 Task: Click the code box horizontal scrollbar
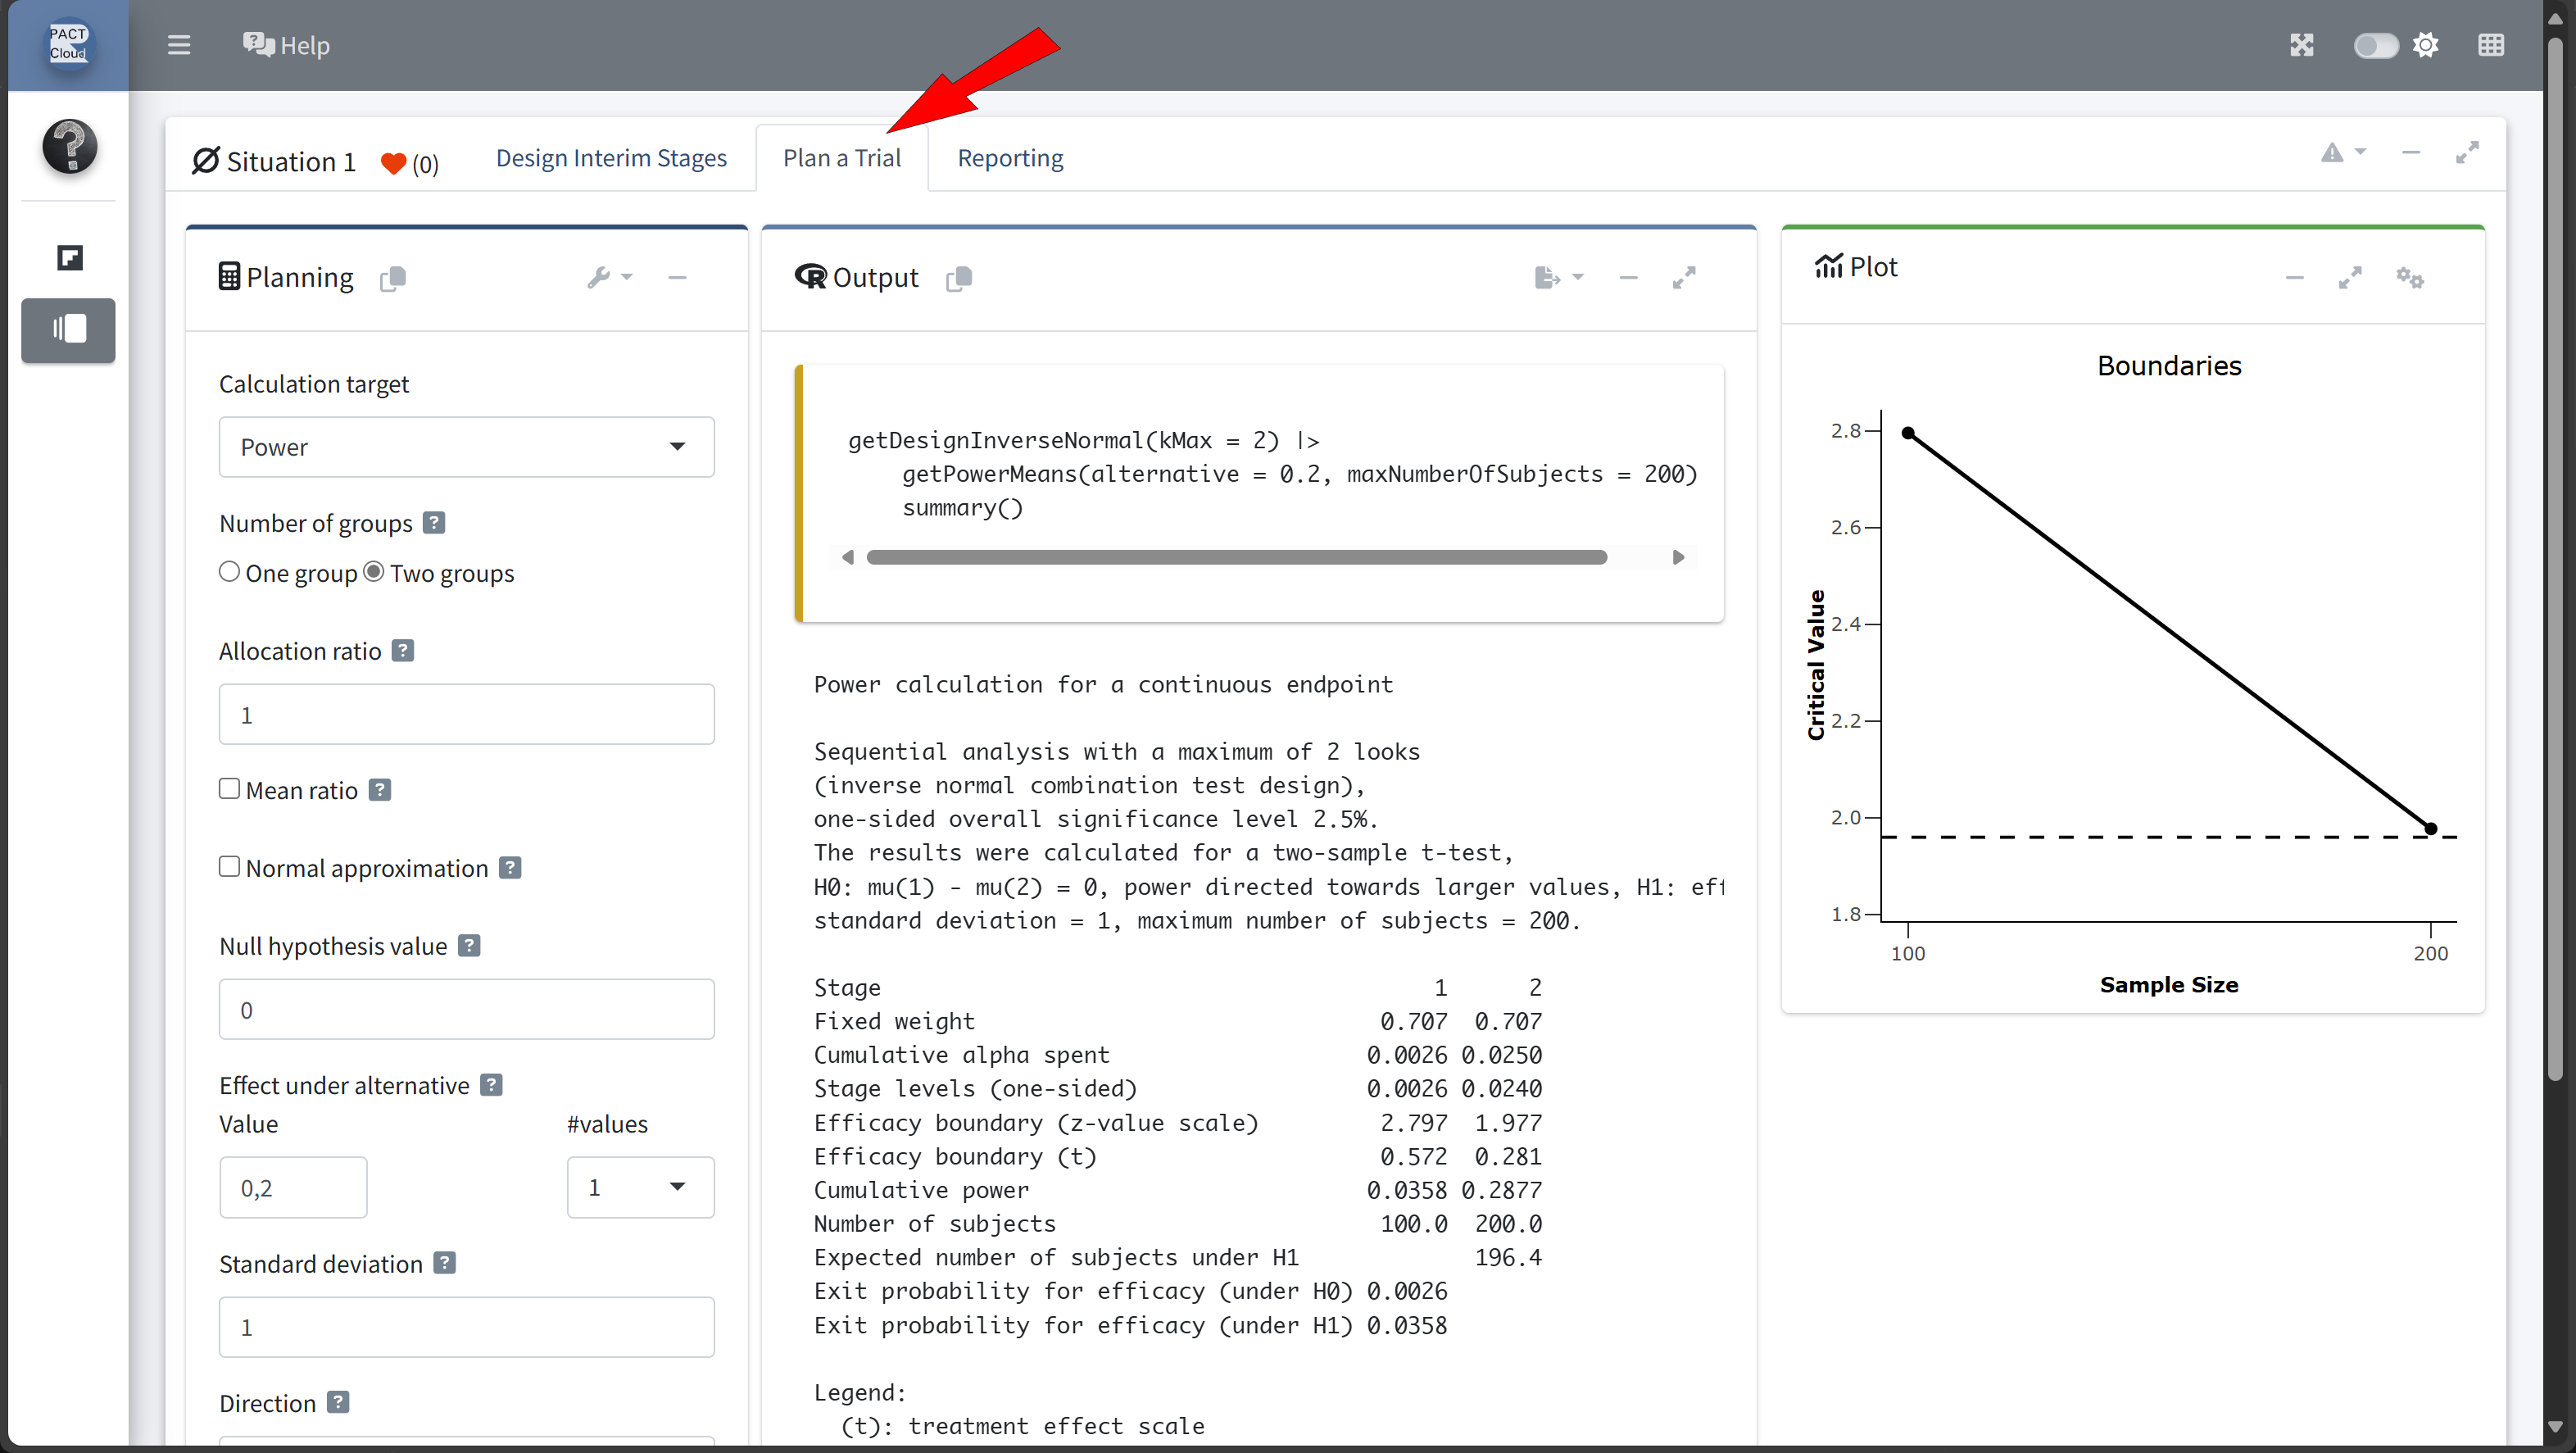click(x=1236, y=557)
